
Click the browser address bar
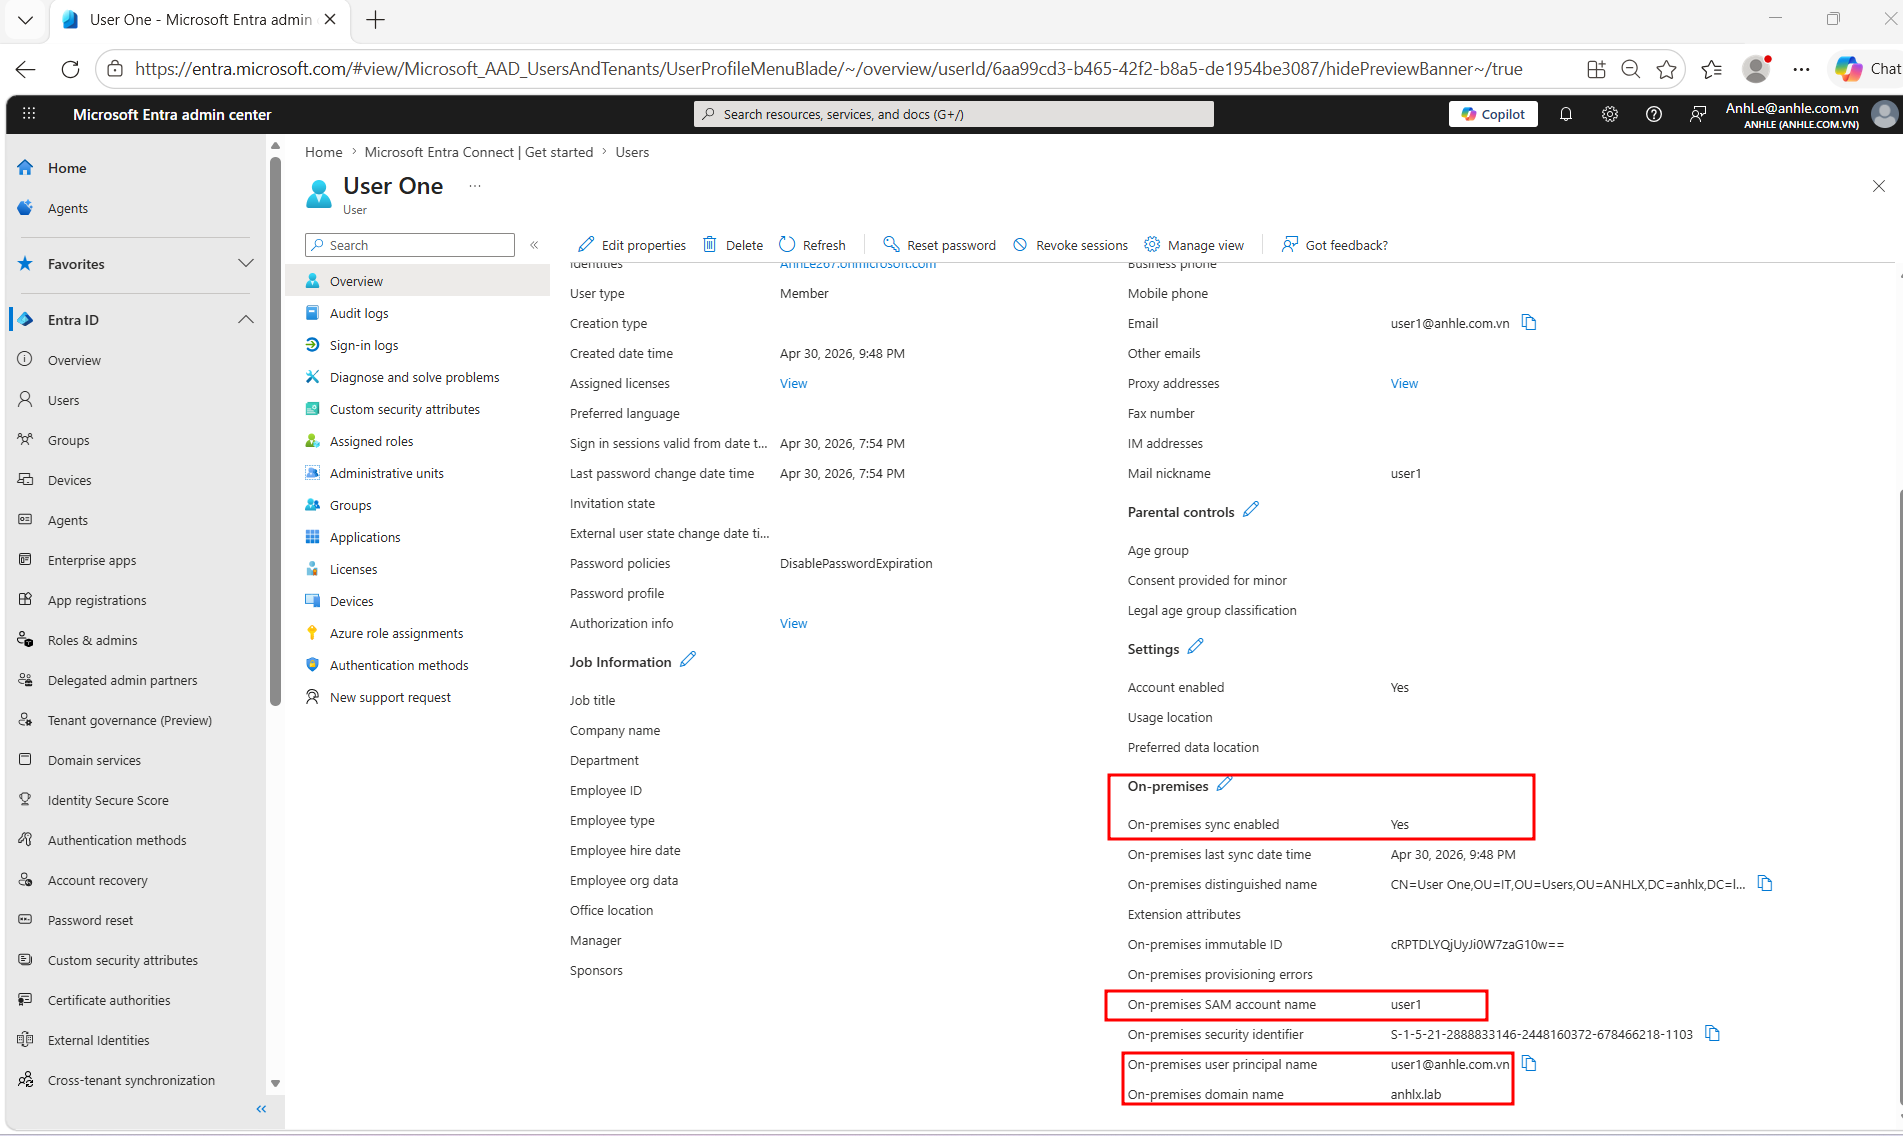click(829, 69)
